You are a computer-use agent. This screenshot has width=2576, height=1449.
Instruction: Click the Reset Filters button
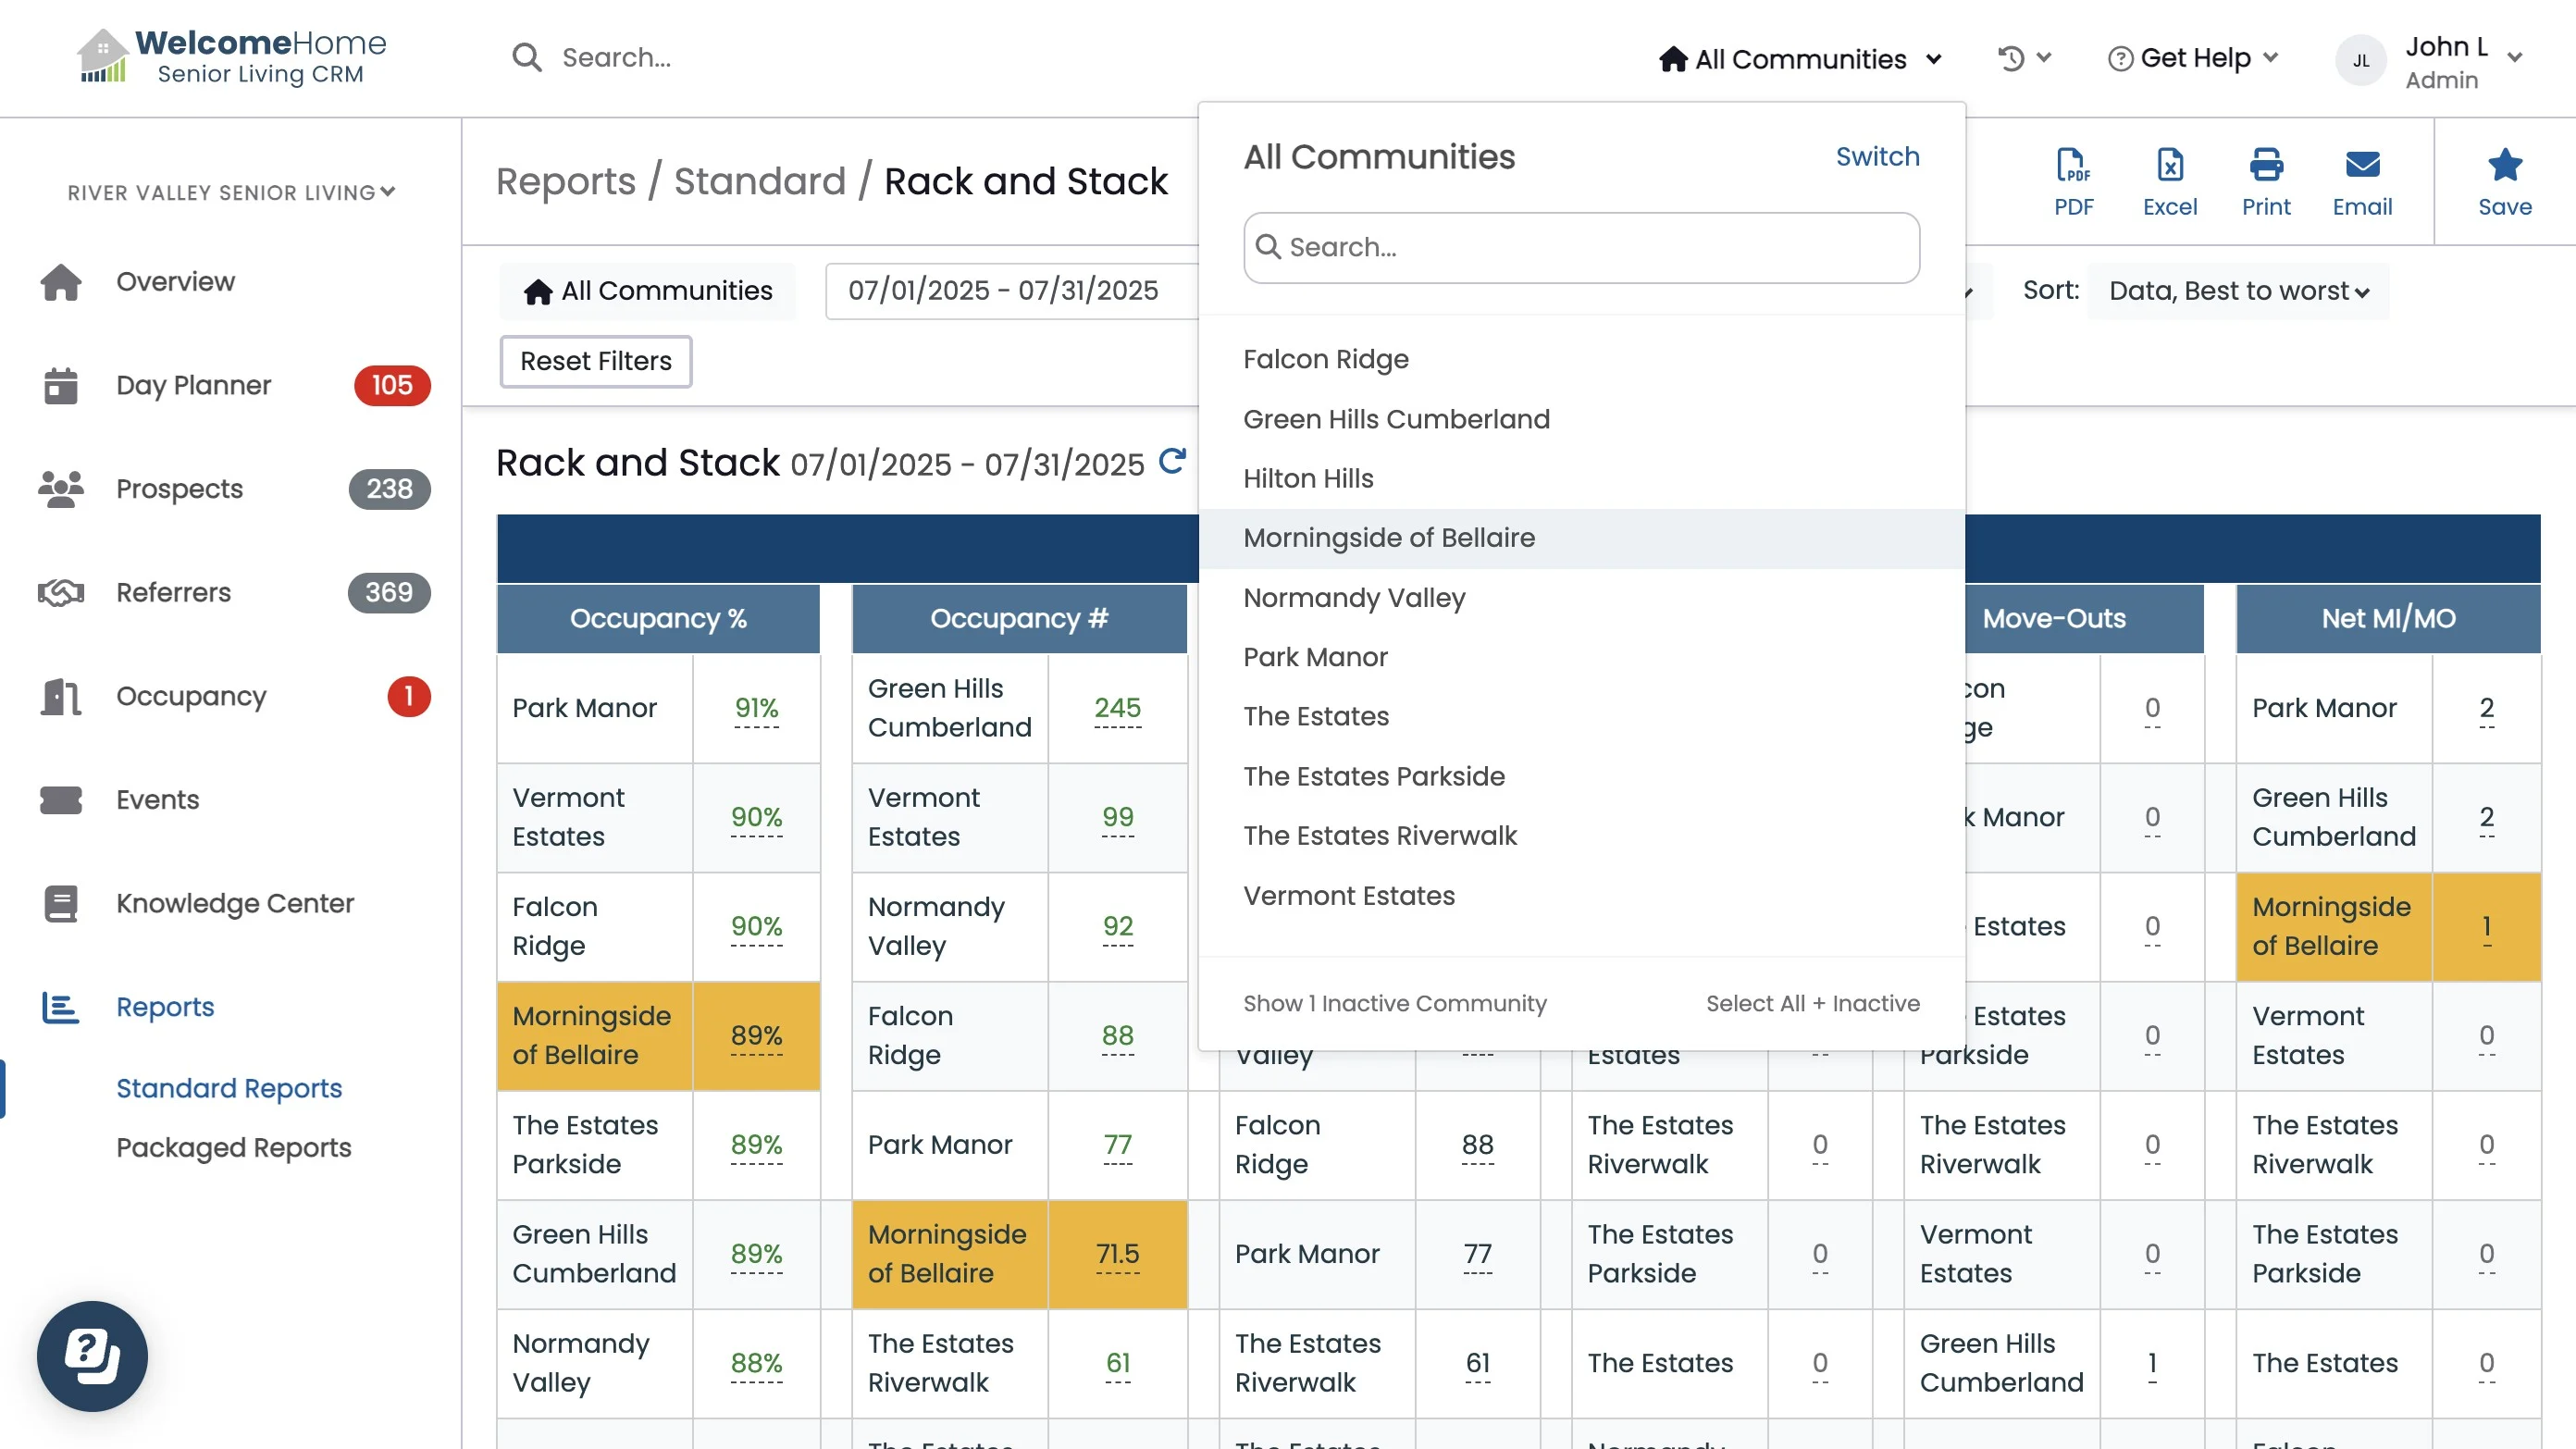coord(595,361)
